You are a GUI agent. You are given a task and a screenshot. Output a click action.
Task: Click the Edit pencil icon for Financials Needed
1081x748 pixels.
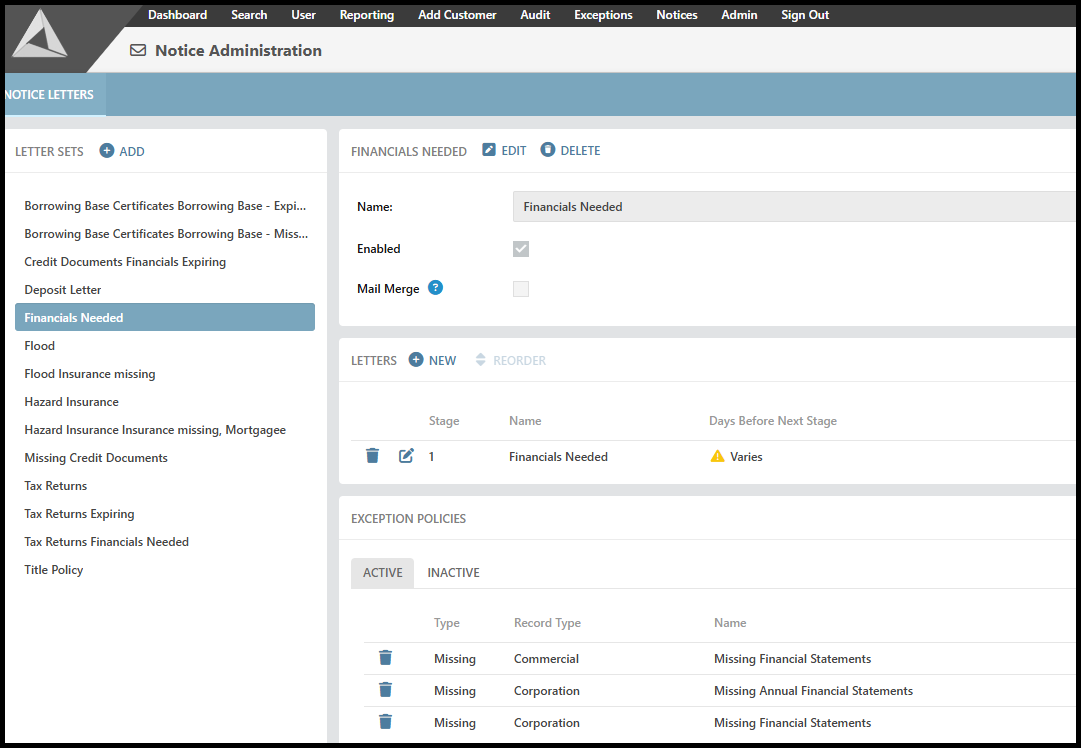[x=489, y=150]
